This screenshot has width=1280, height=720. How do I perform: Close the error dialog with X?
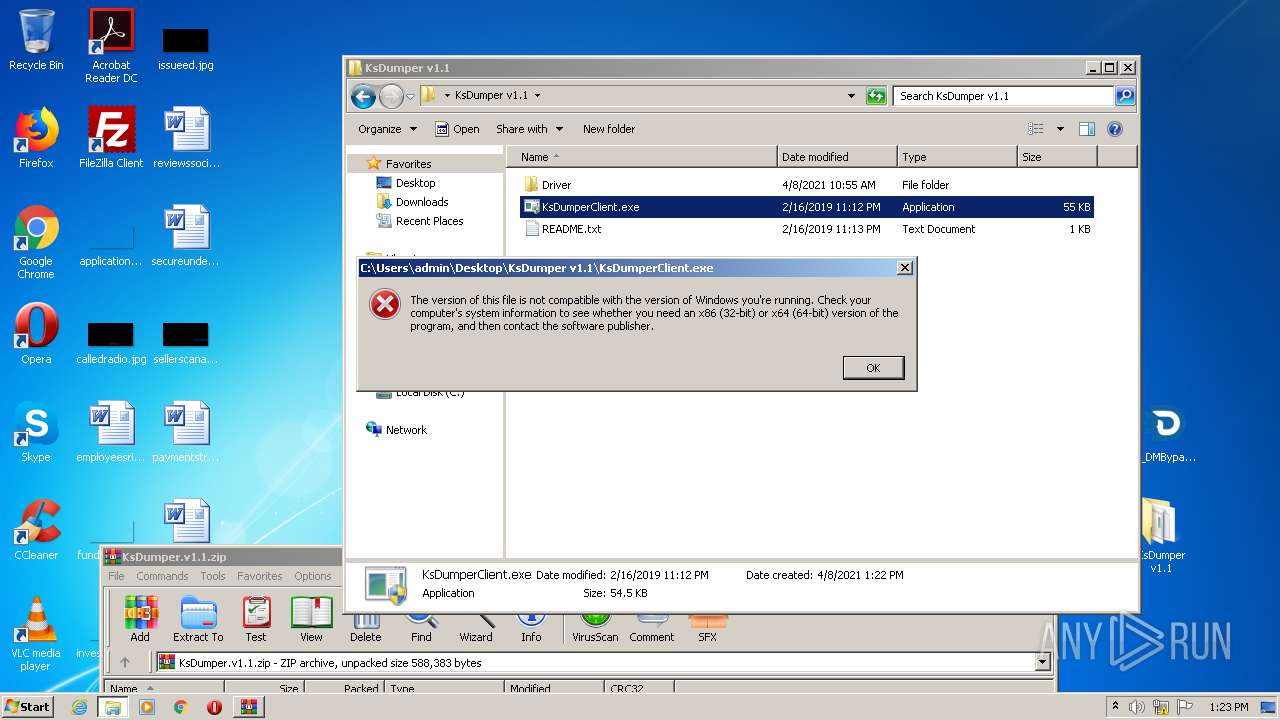(x=904, y=268)
